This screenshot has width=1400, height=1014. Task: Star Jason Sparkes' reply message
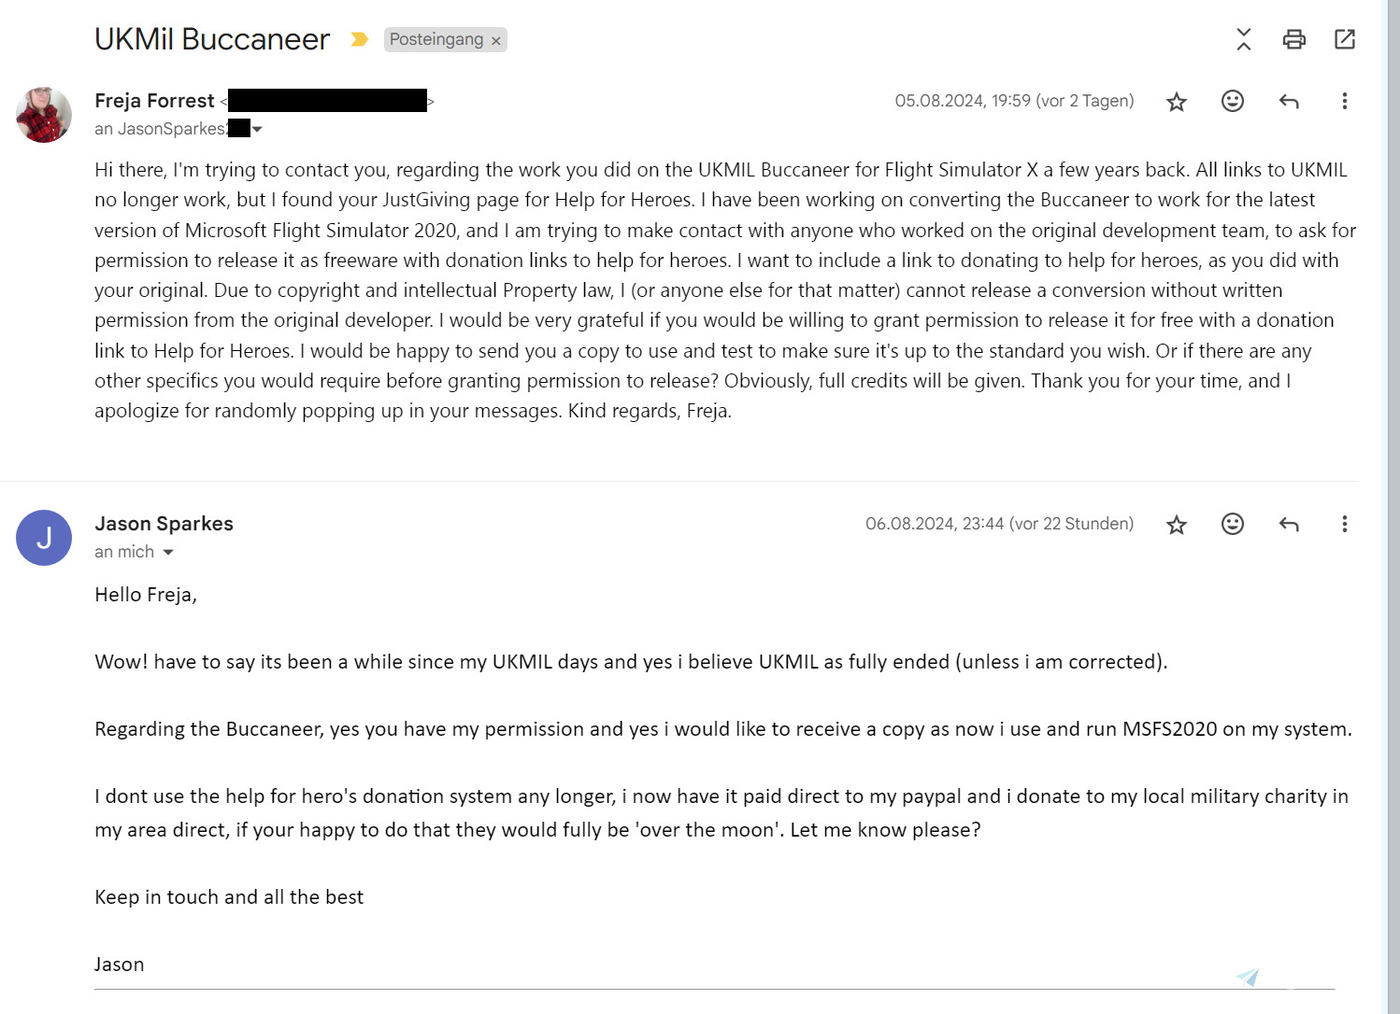click(x=1176, y=524)
